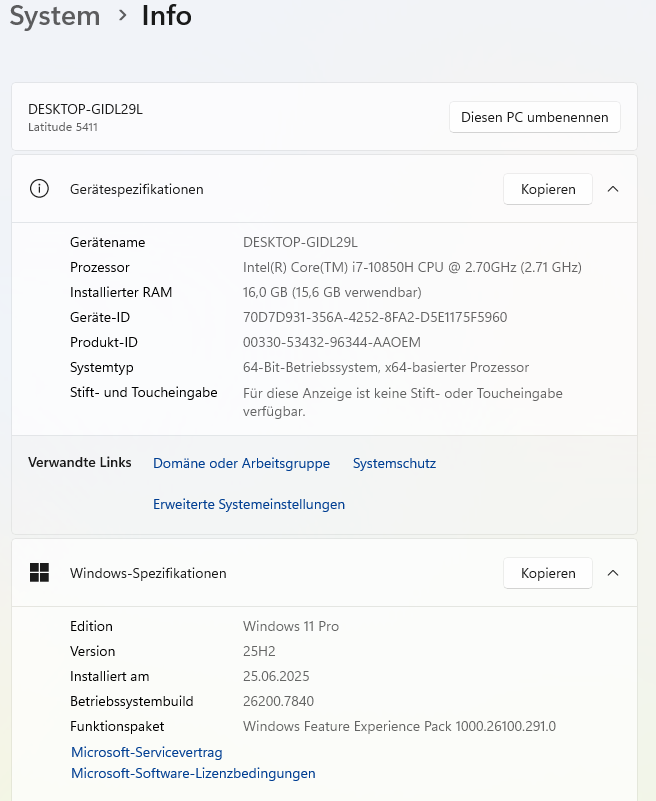Screen dimensions: 656x801
Task: Click the Betriebssystembuild label
Action: [x=131, y=701]
